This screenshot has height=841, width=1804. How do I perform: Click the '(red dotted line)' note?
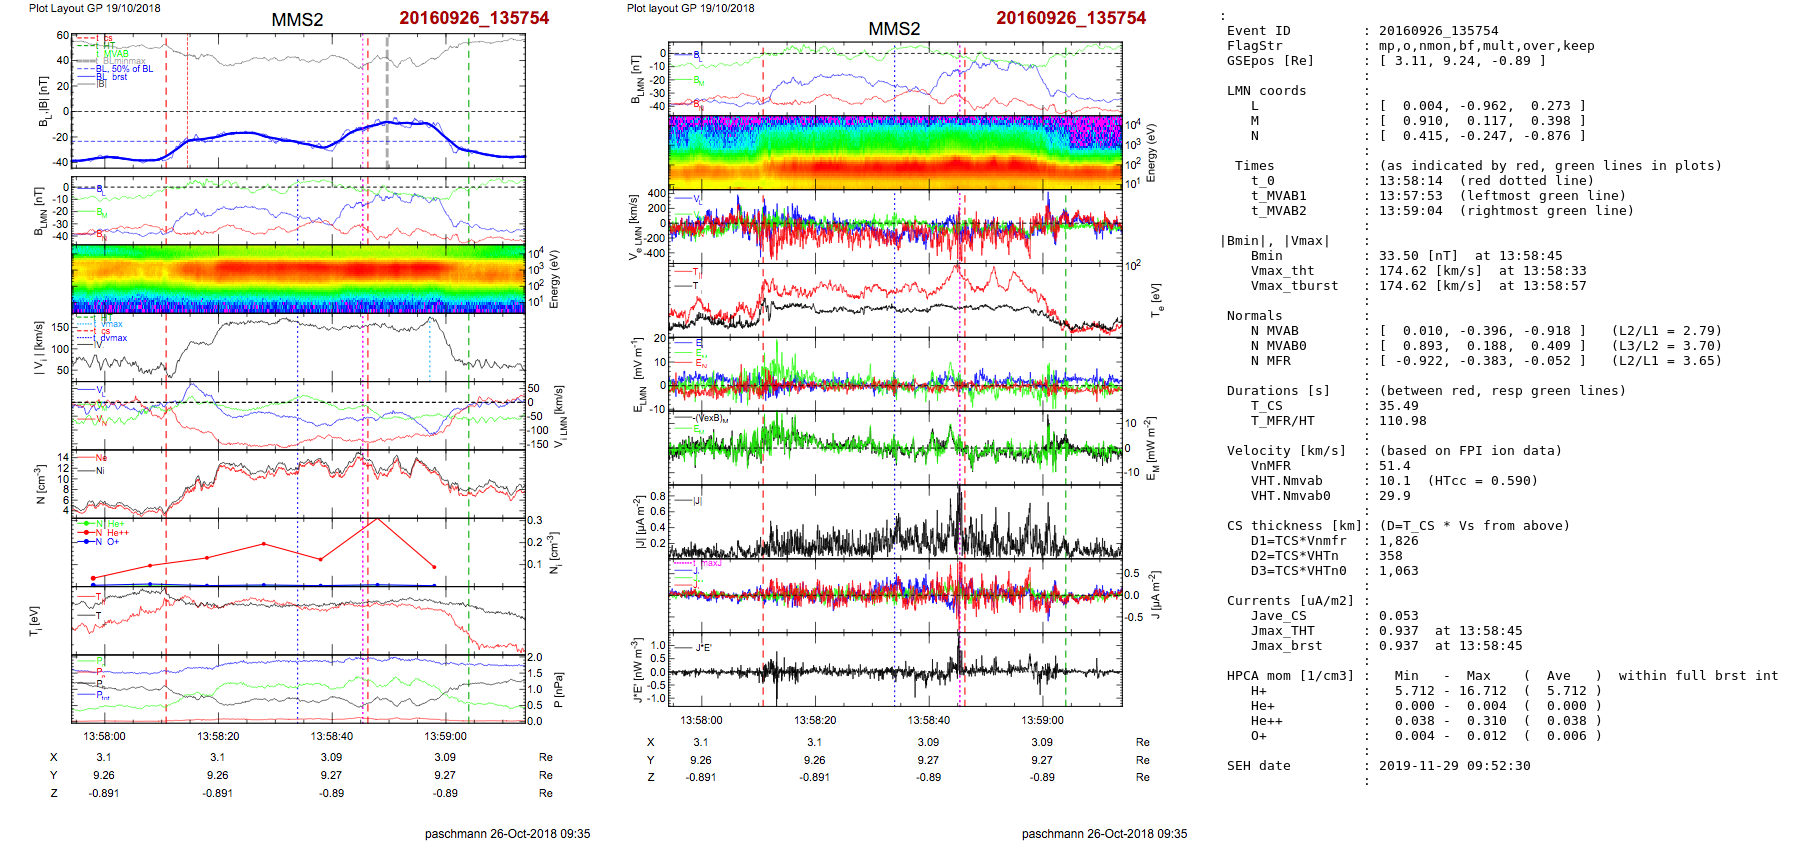(1526, 181)
